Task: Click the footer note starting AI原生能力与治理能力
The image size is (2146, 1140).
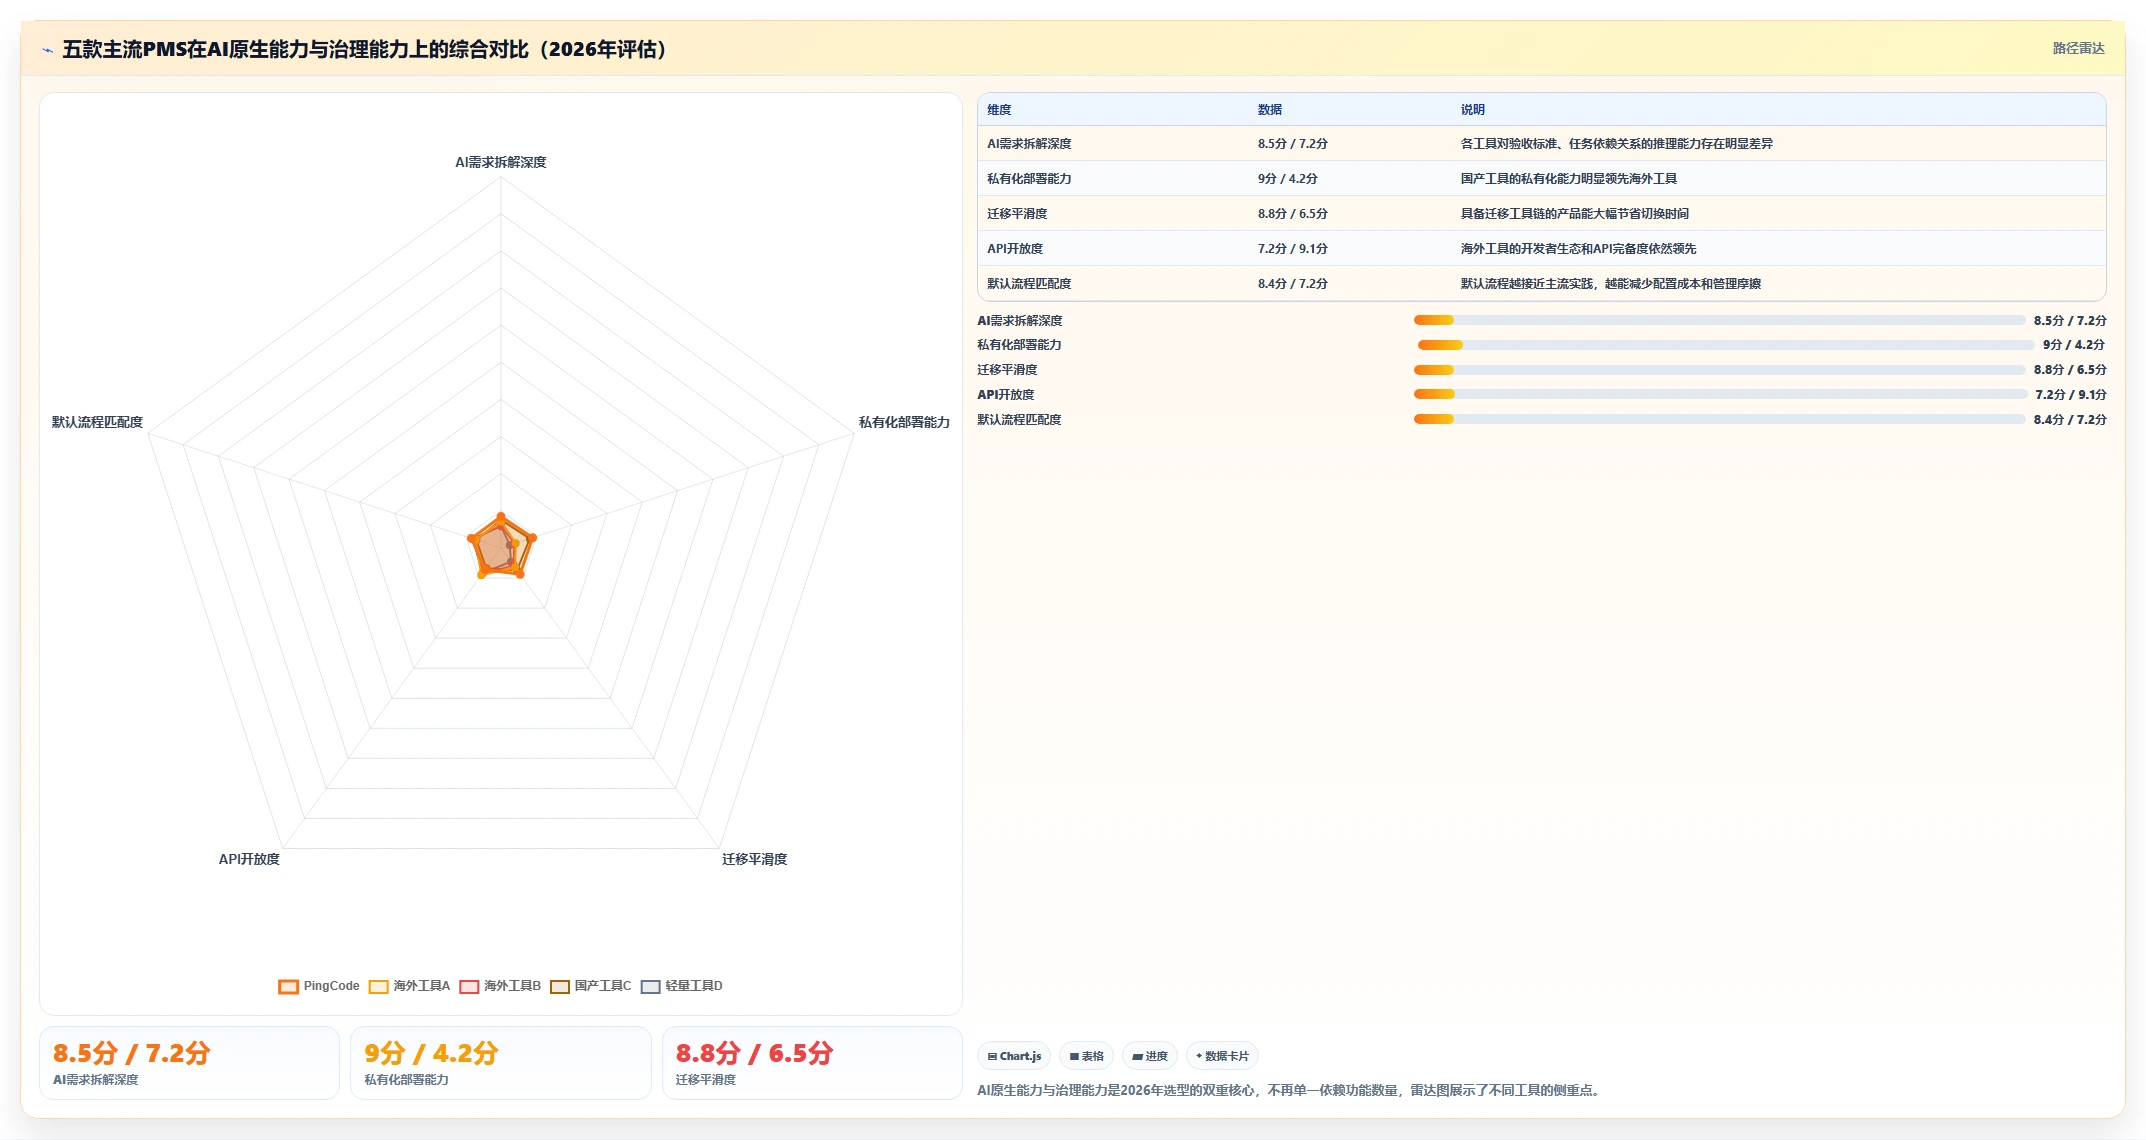Action: (x=1291, y=1090)
